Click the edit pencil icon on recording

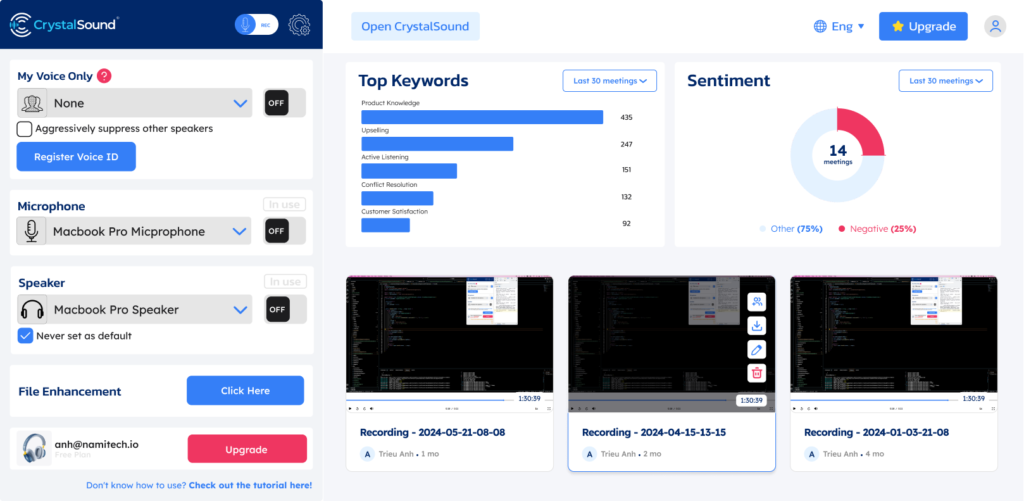[757, 349]
